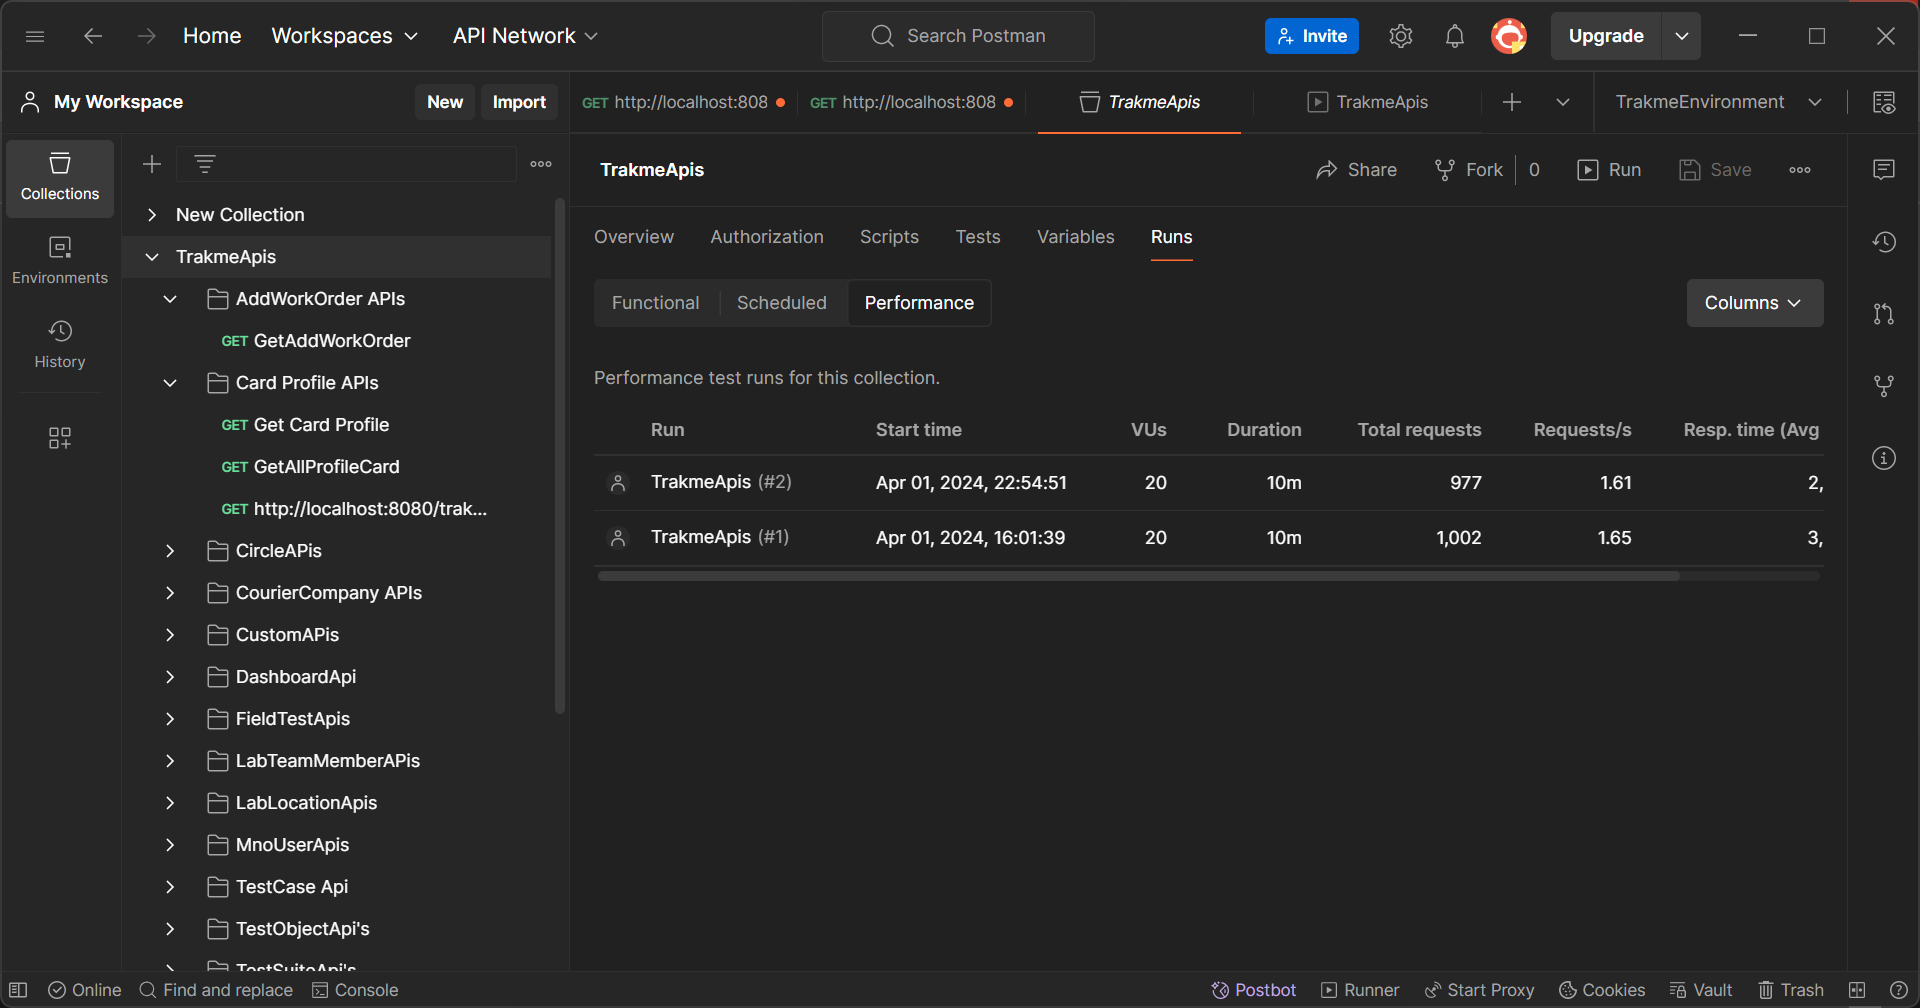Open the user profile avatar
1920x1008 pixels.
point(1509,36)
